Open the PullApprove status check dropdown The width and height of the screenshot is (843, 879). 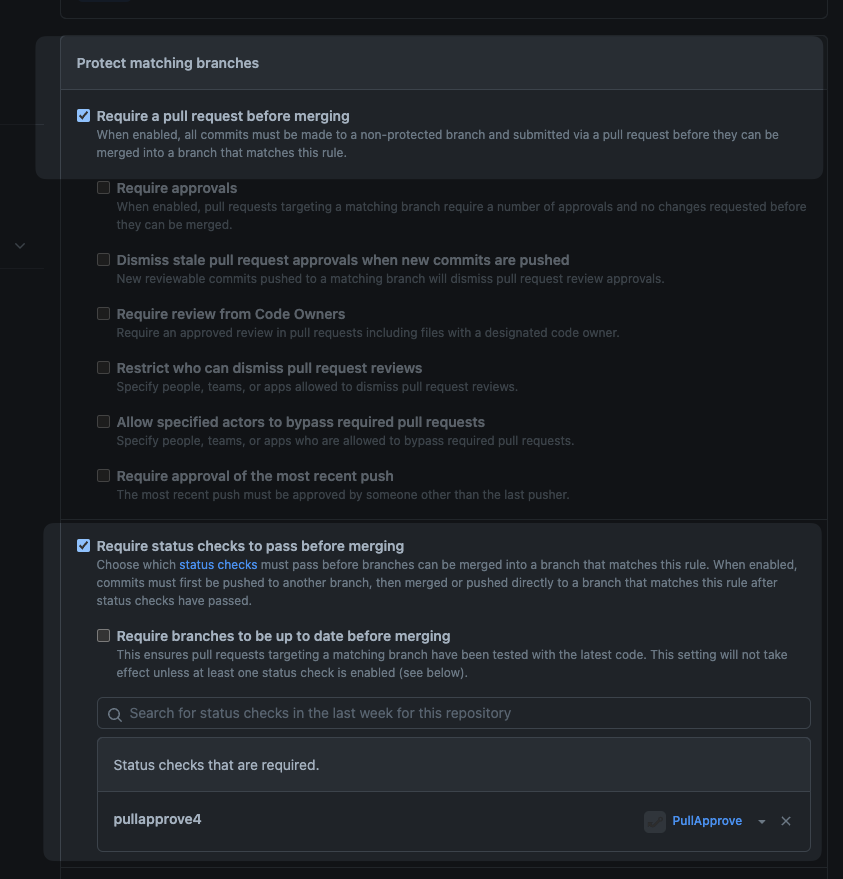point(761,821)
